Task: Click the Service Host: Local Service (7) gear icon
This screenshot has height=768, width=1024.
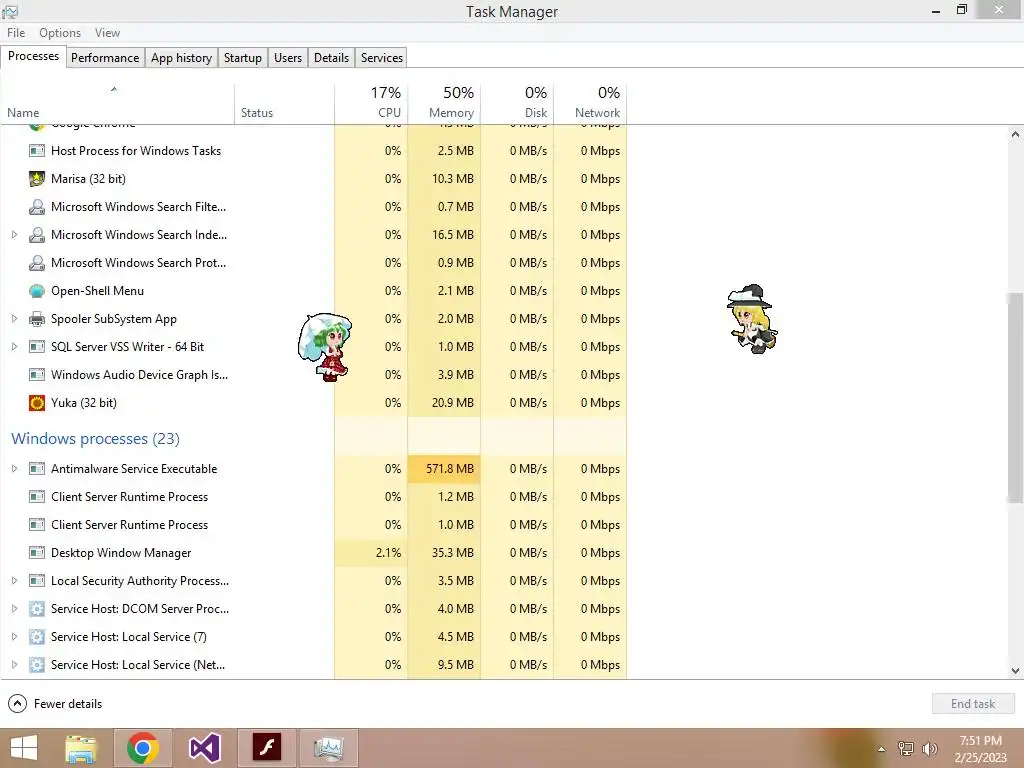Action: [37, 637]
